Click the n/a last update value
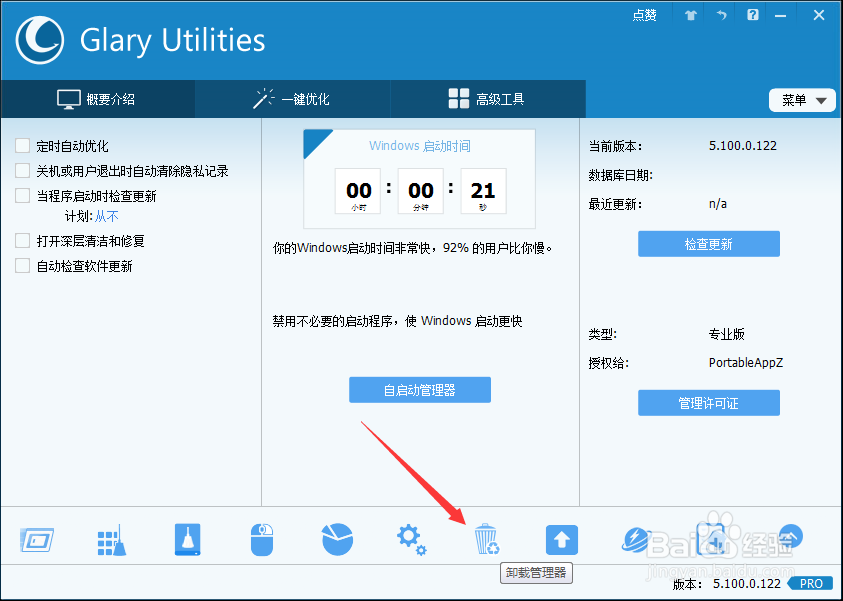 coord(718,204)
